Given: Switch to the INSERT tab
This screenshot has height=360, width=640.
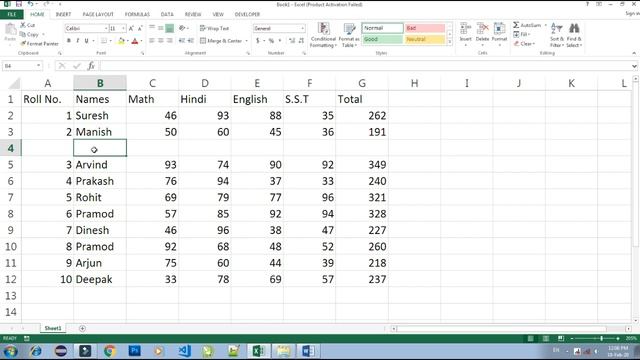Looking at the screenshot, I should pos(63,14).
